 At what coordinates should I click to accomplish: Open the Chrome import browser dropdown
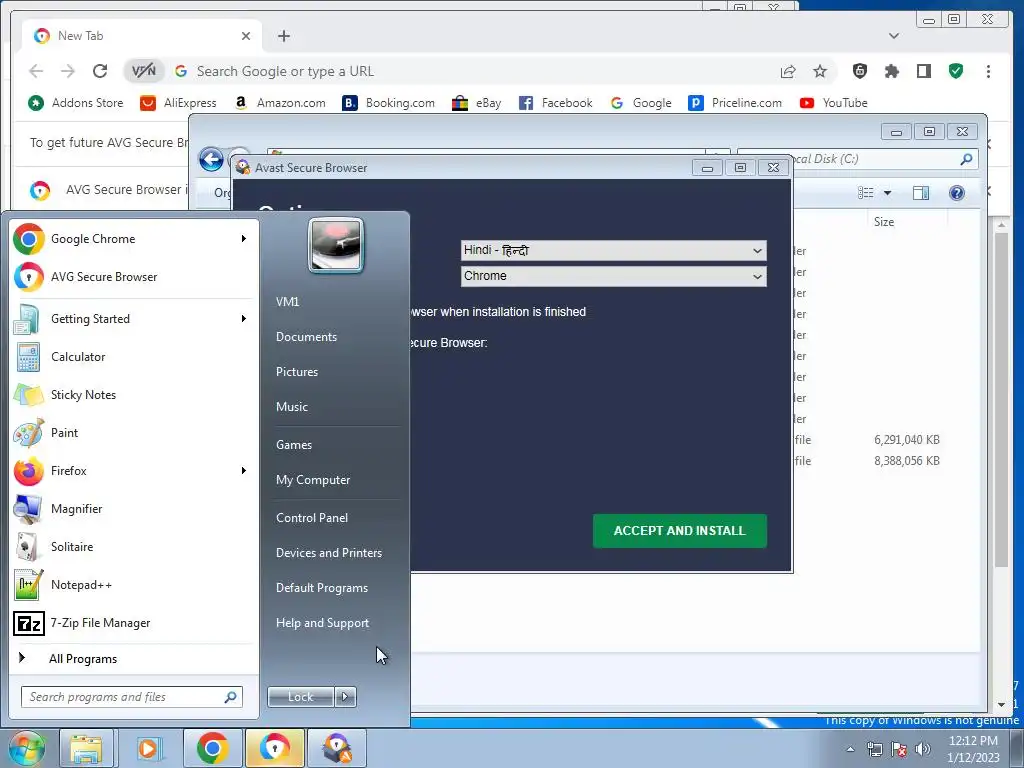tap(613, 276)
